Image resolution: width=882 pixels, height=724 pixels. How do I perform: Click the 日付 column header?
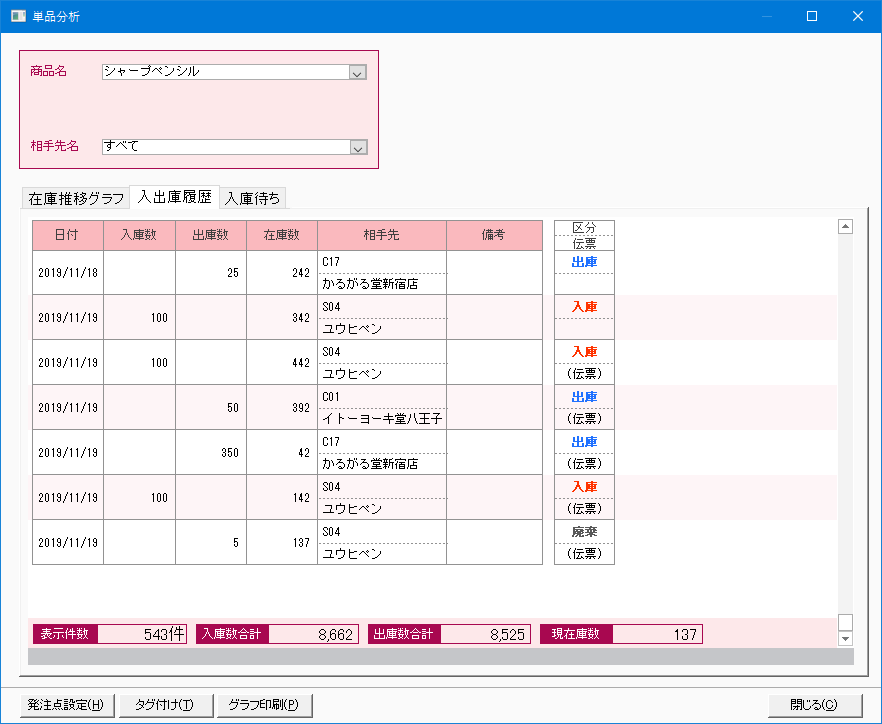pos(68,235)
